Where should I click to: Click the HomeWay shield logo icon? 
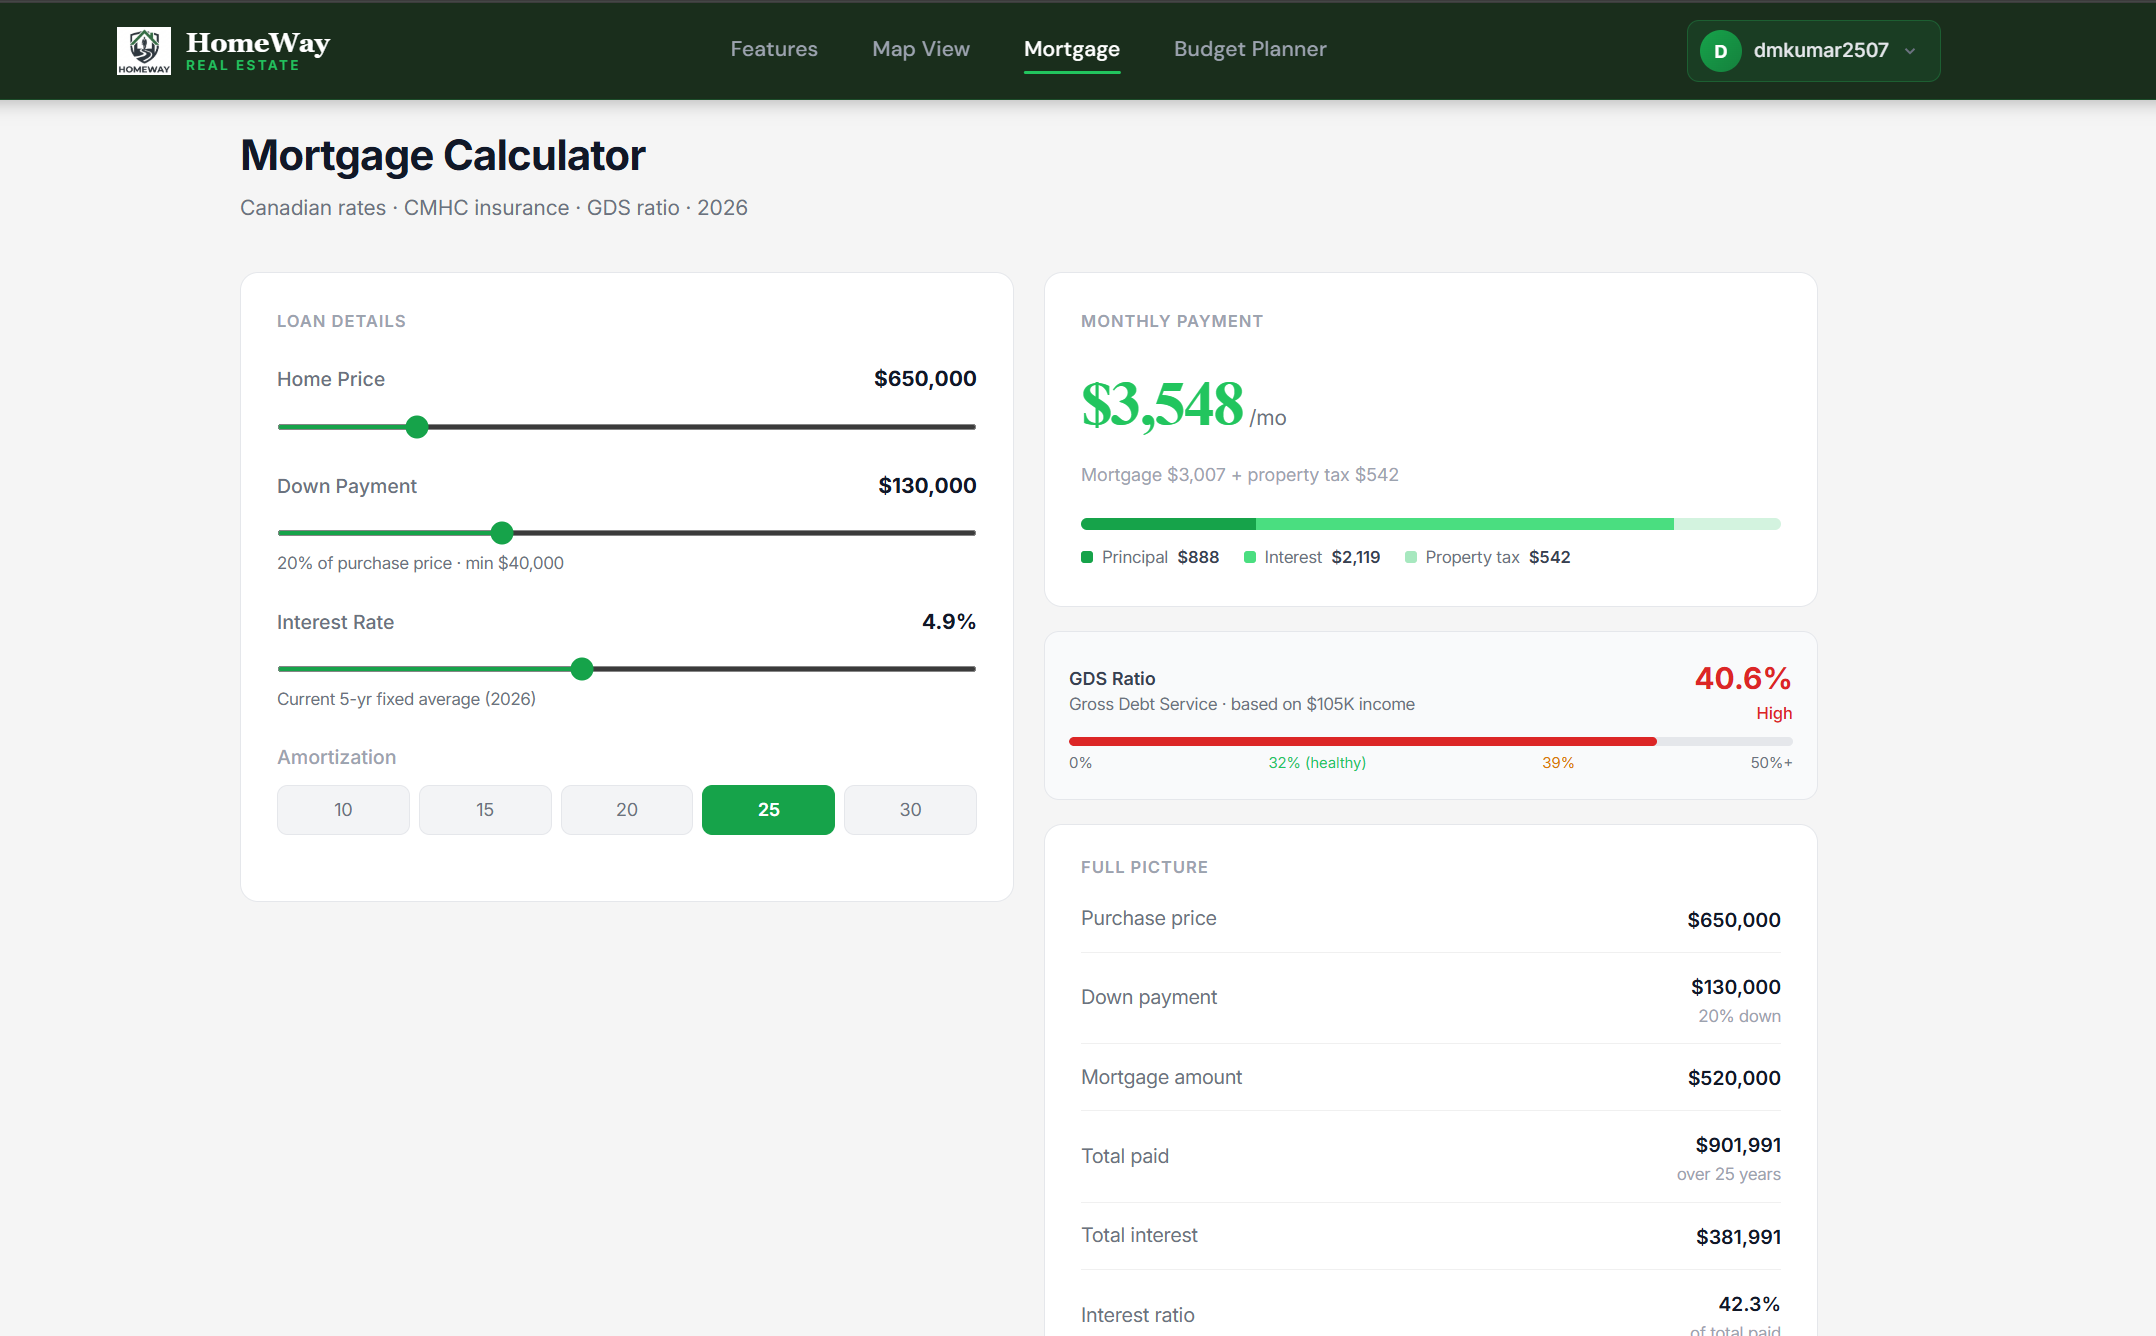pyautogui.click(x=144, y=50)
